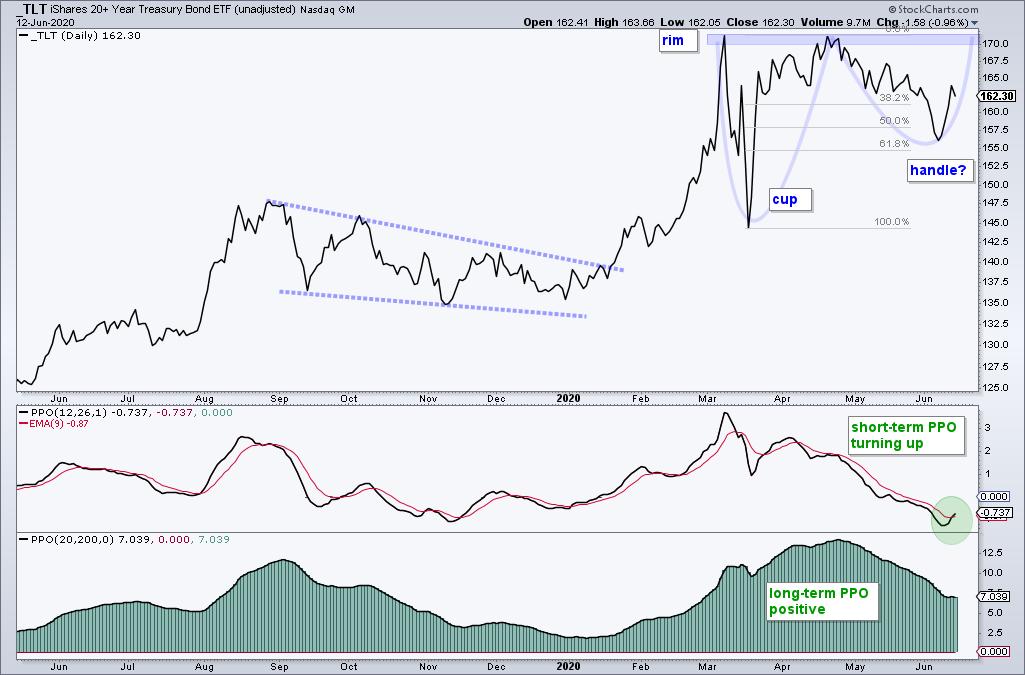
Task: Click the '12.5' label on long-term PPO axis
Action: 992,552
